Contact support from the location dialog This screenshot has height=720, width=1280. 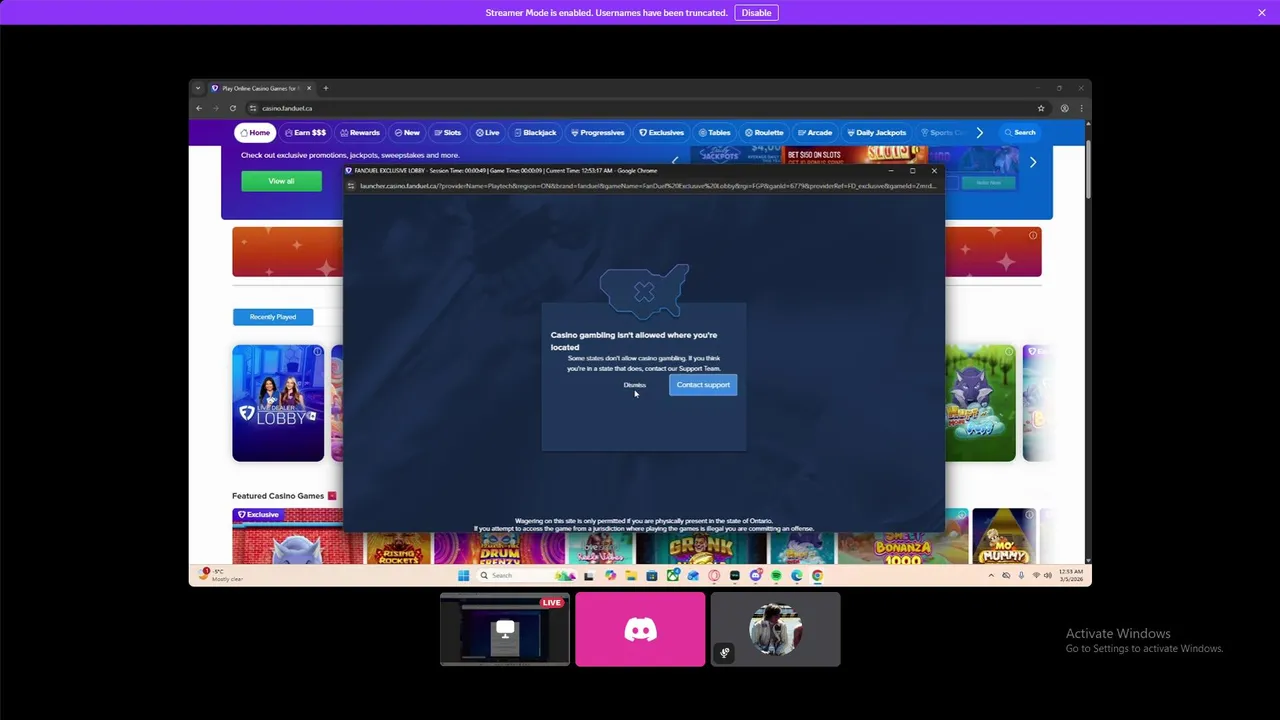click(x=703, y=385)
